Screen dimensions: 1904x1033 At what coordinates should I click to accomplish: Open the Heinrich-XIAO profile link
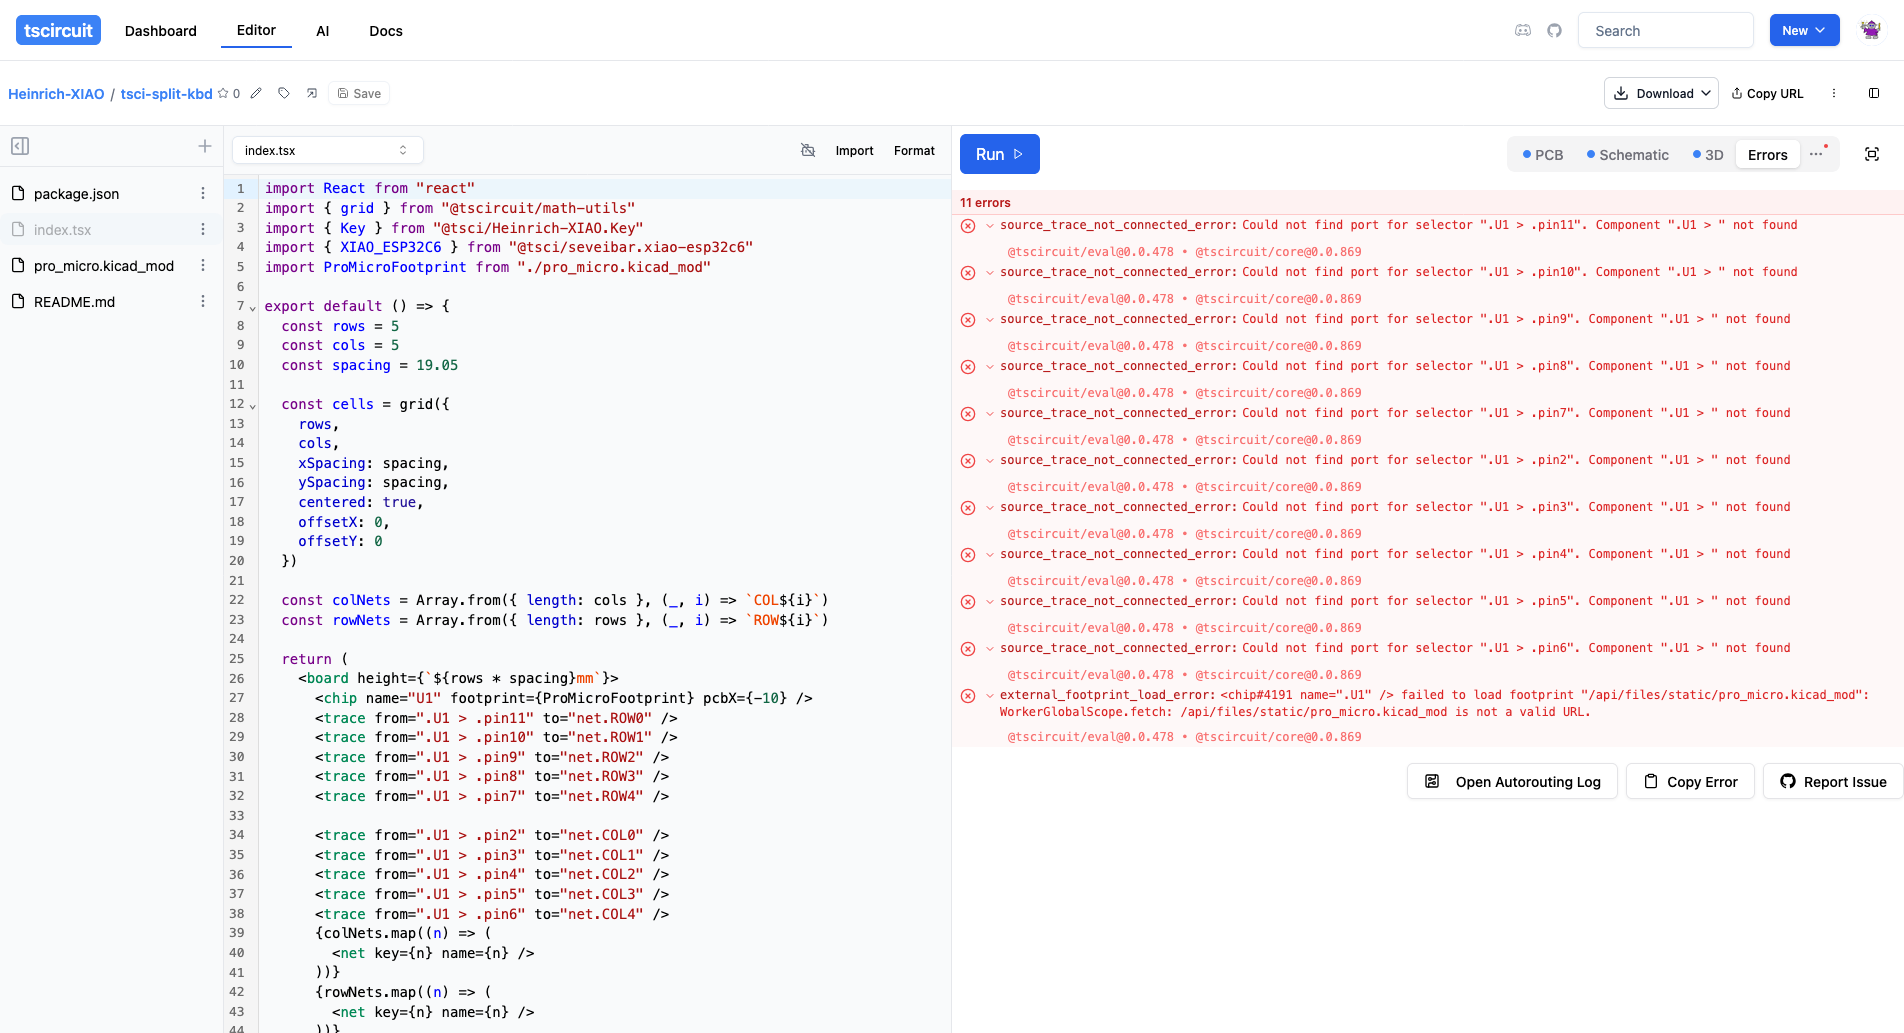pyautogui.click(x=56, y=94)
